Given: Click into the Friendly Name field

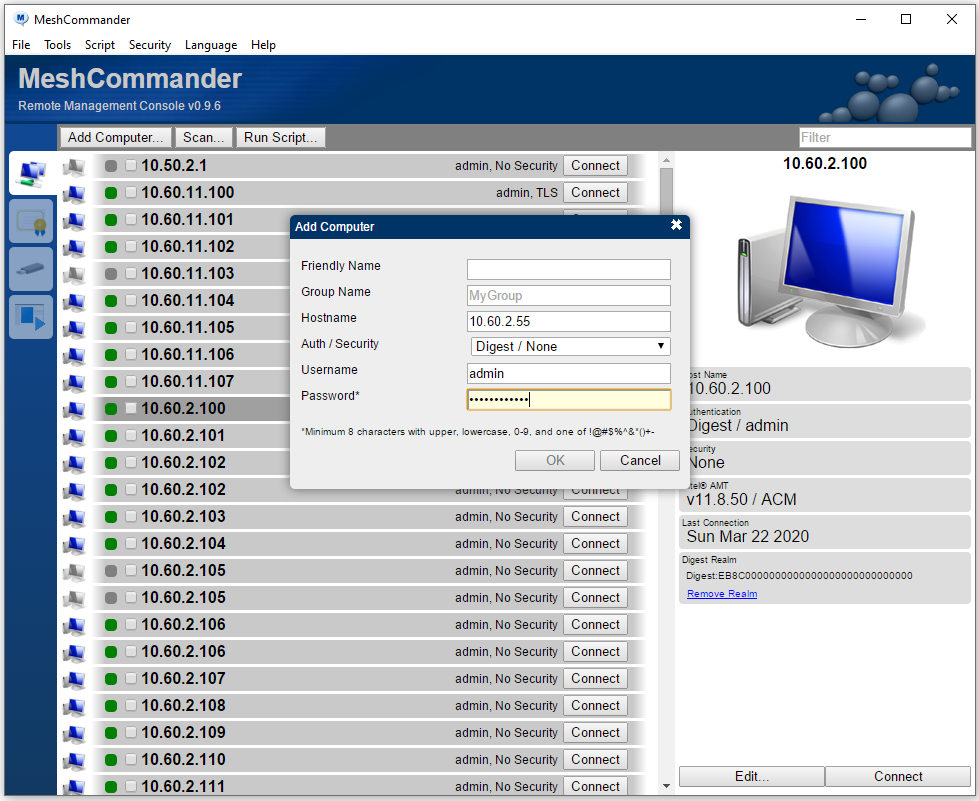Looking at the screenshot, I should (568, 269).
